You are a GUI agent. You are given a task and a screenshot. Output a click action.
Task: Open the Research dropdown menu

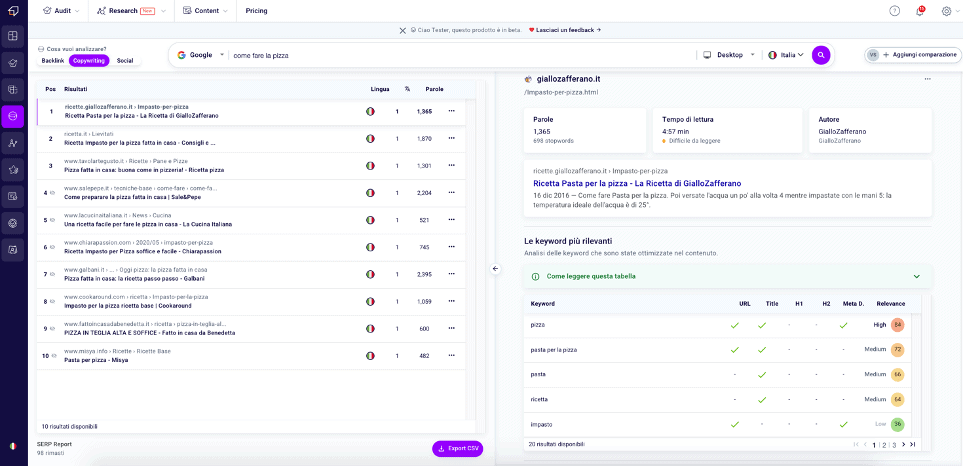point(132,10)
